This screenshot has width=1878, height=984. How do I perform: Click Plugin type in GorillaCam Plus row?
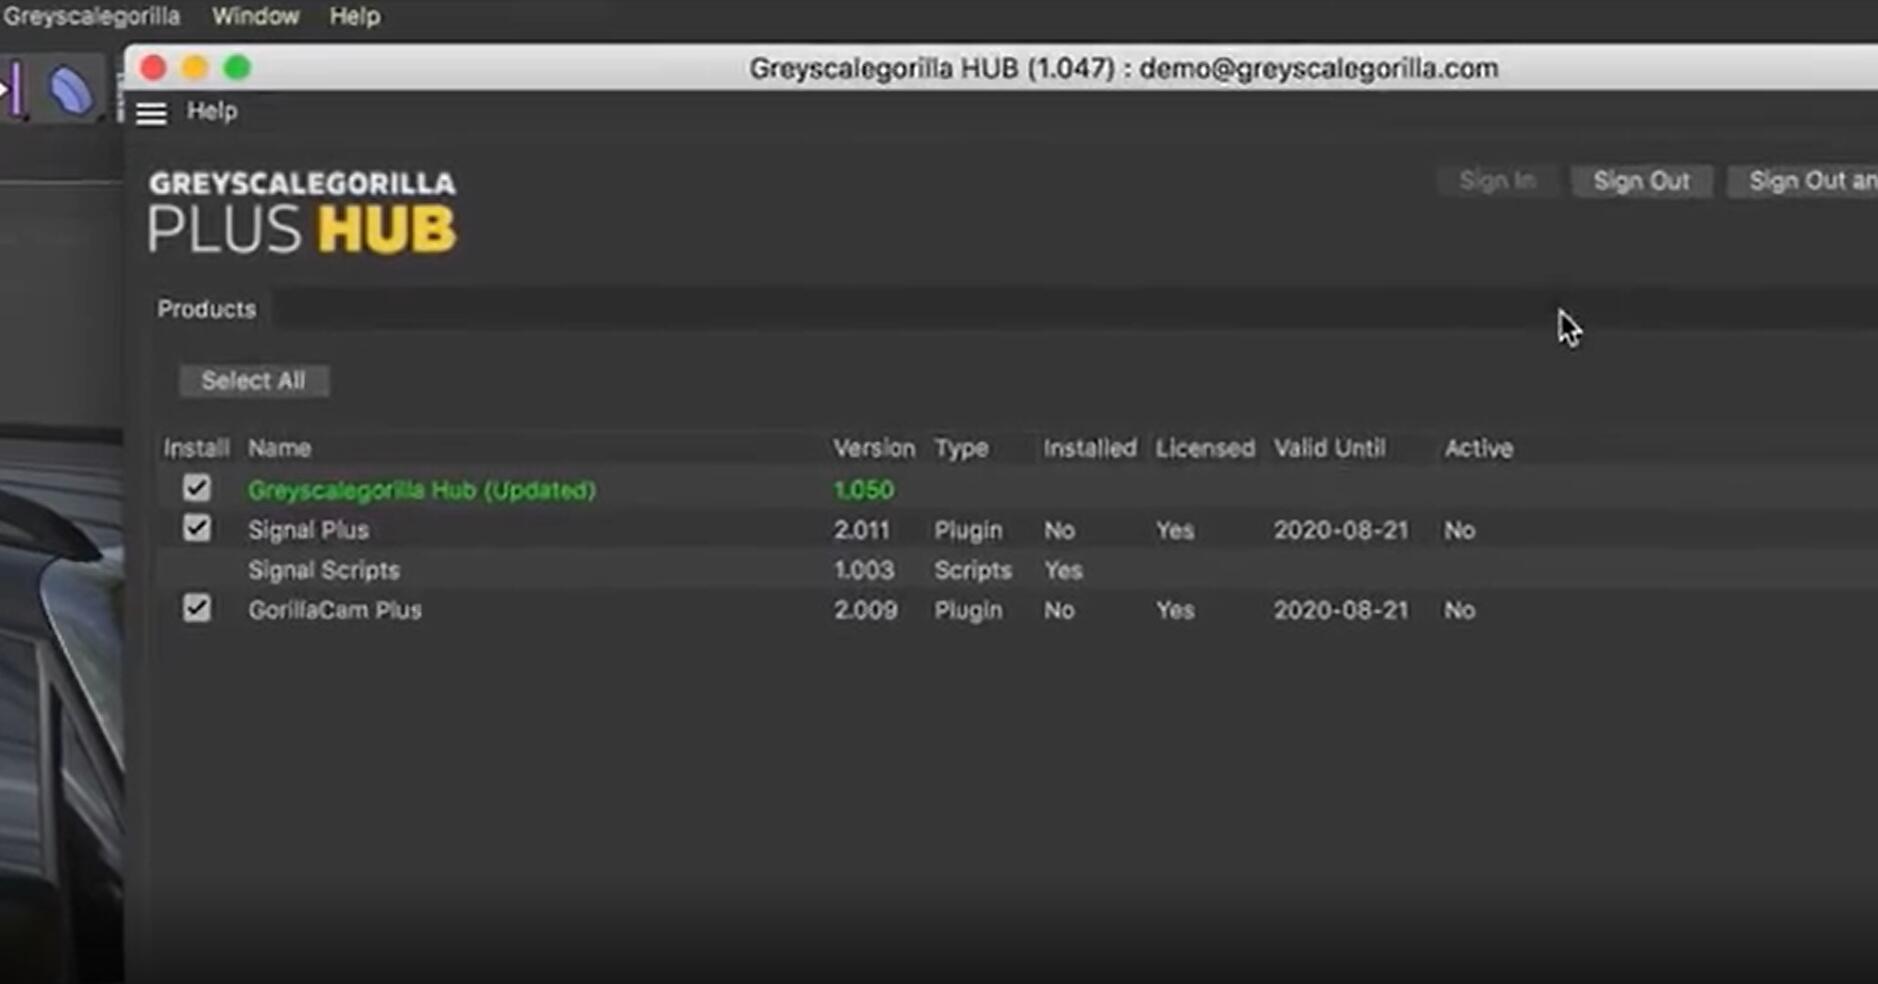tap(968, 610)
